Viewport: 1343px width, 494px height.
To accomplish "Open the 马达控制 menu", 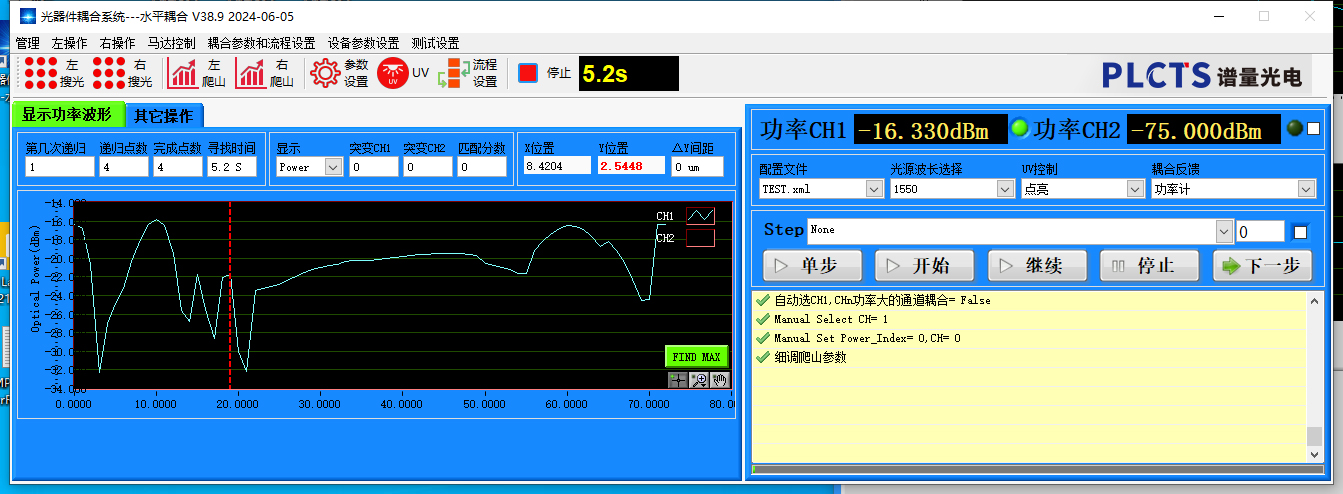I will [171, 43].
